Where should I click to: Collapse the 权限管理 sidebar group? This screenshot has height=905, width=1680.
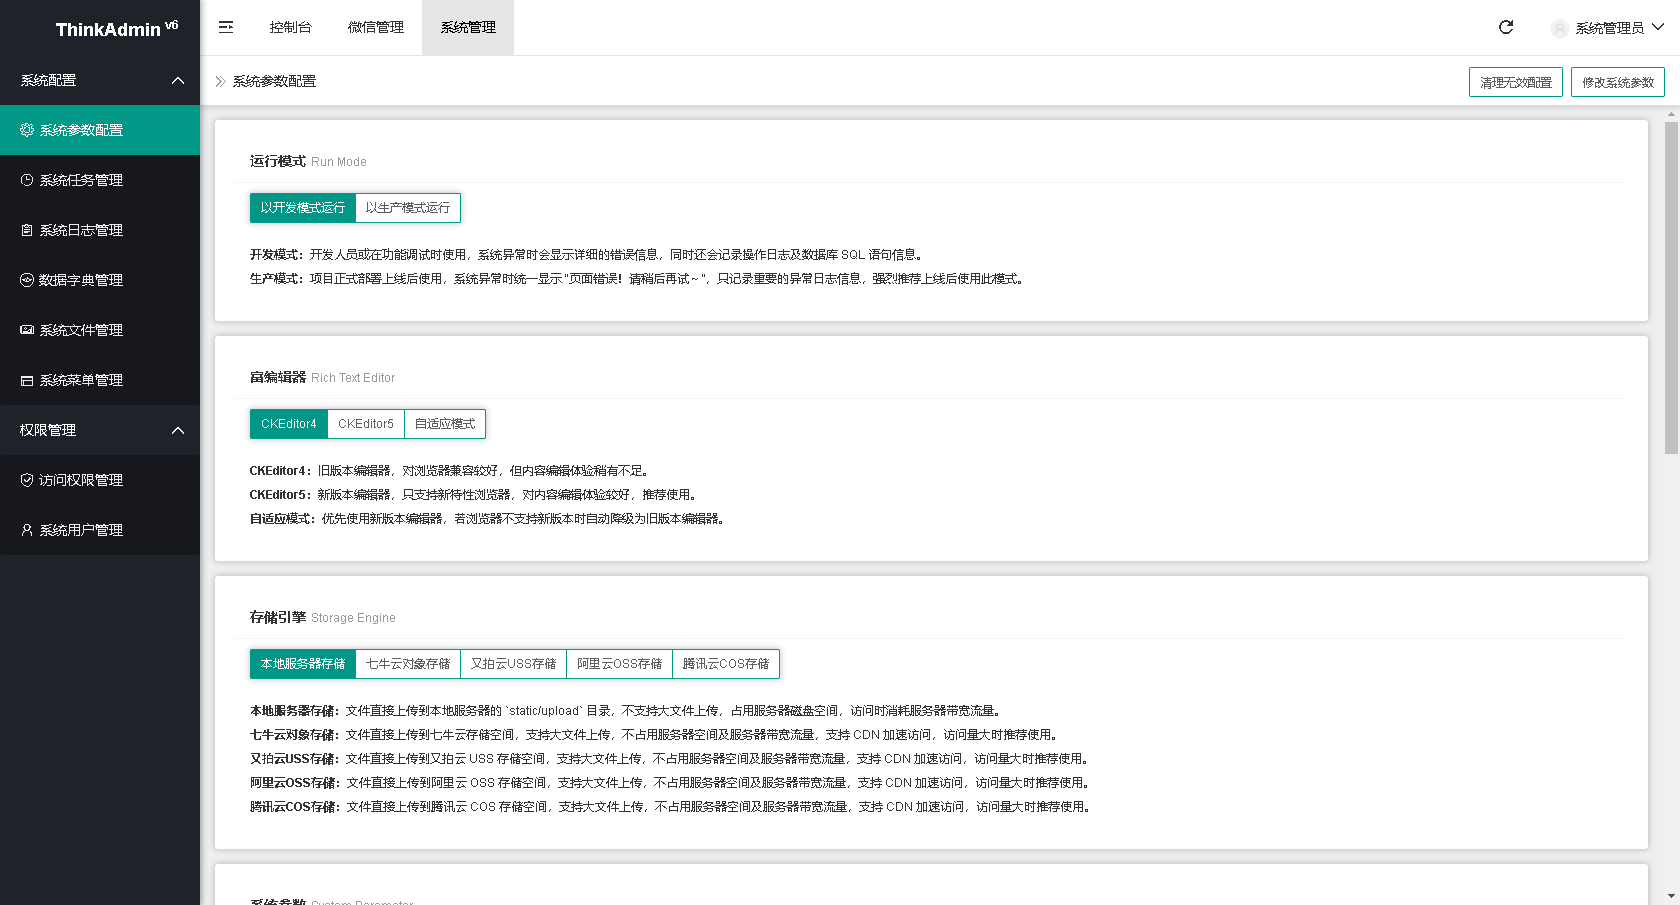(x=100, y=430)
